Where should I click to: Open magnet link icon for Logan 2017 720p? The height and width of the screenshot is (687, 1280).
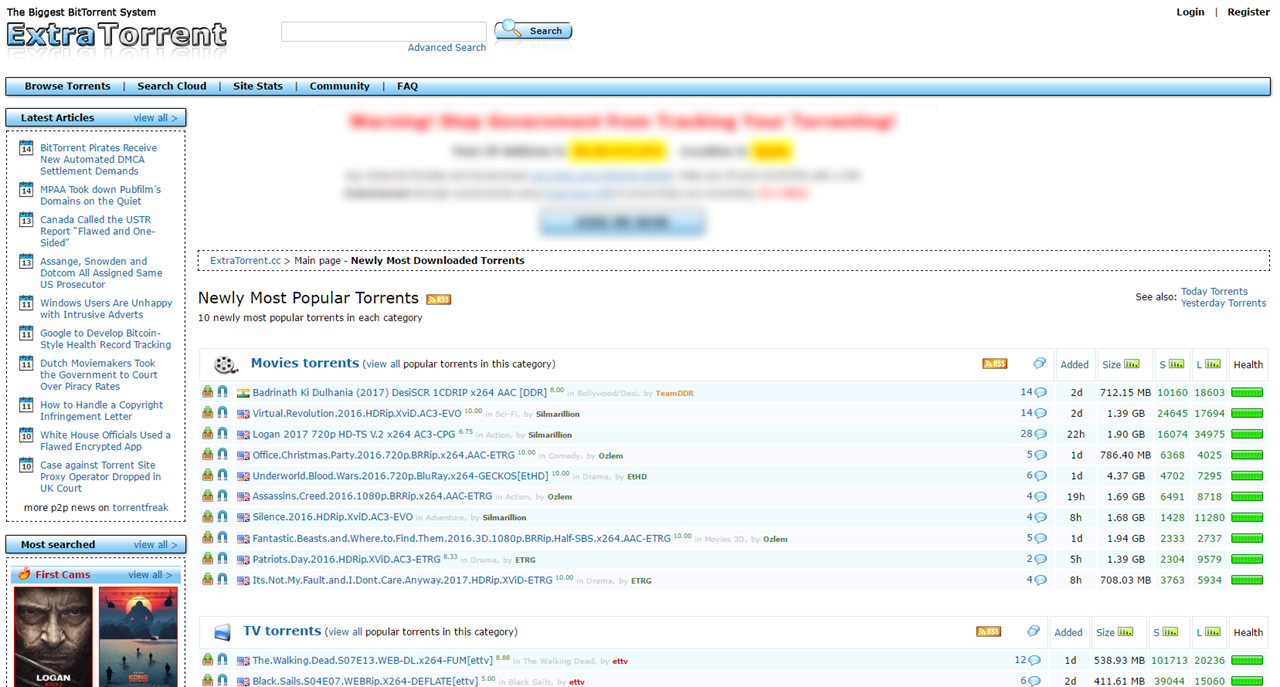click(x=222, y=434)
